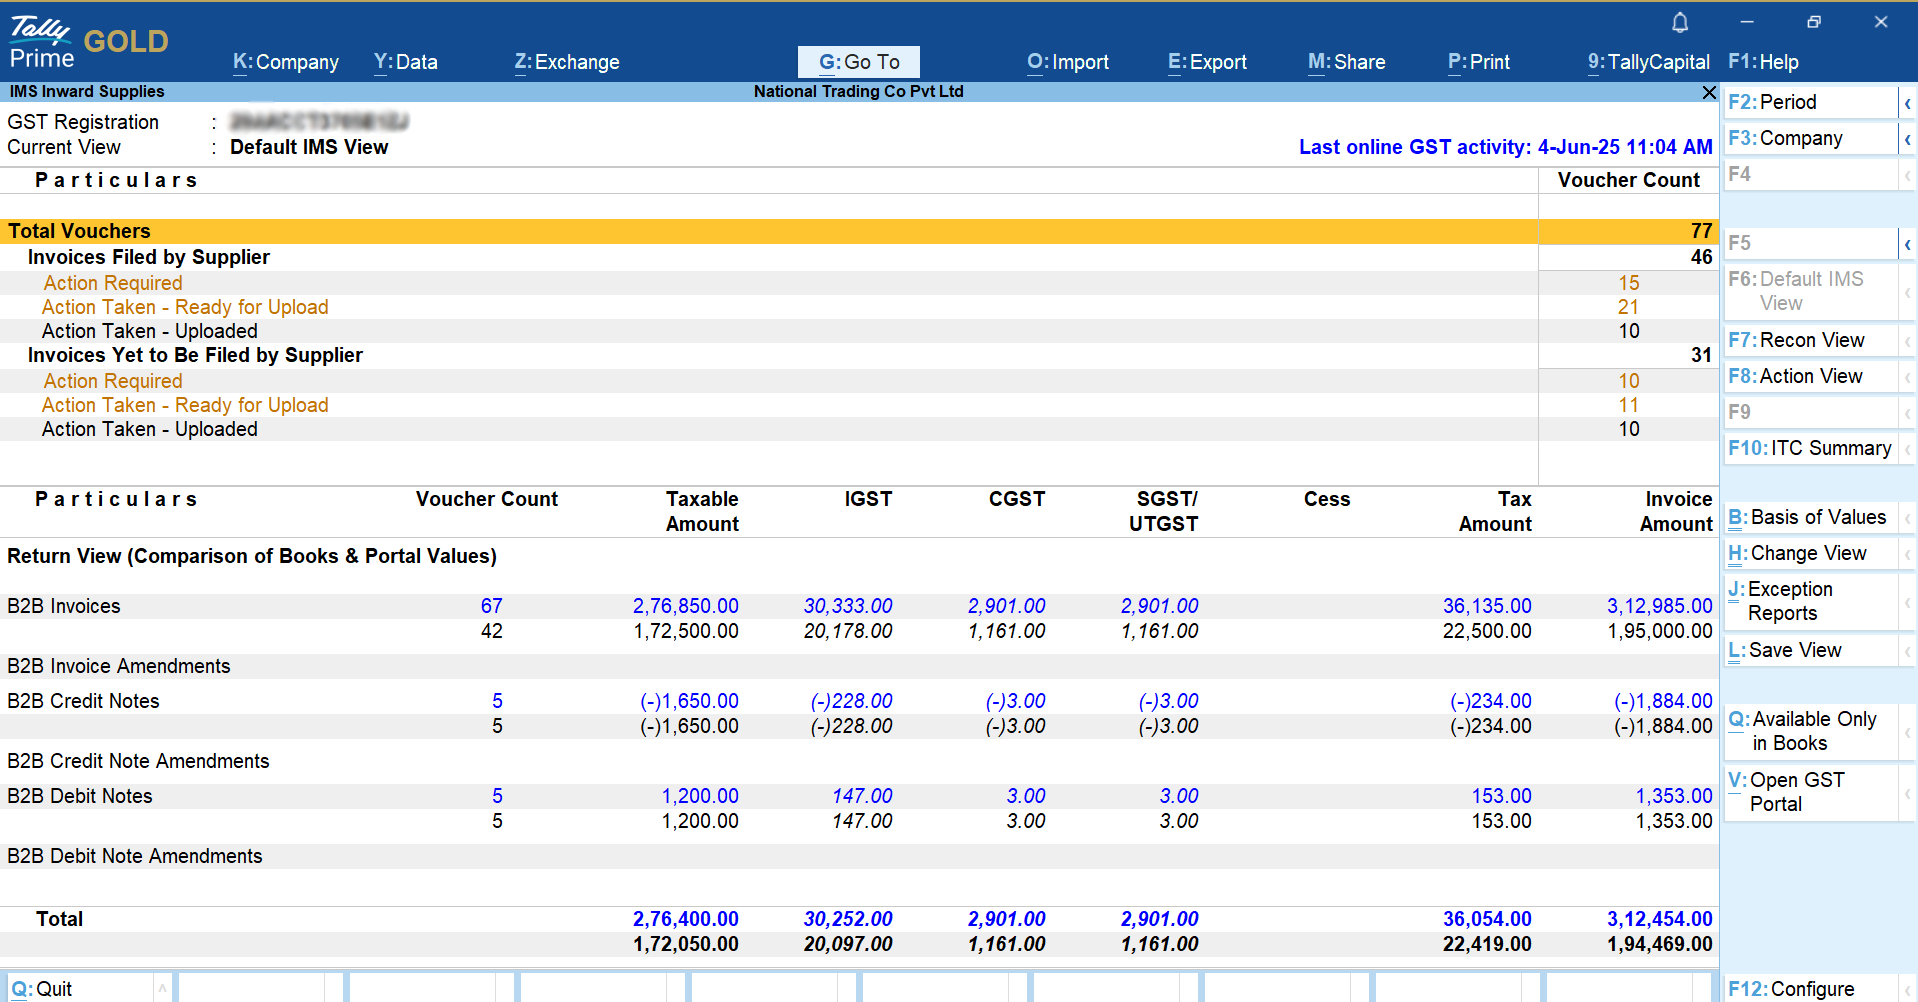
Task: Click Quit at bottom left
Action: pyautogui.click(x=43, y=989)
